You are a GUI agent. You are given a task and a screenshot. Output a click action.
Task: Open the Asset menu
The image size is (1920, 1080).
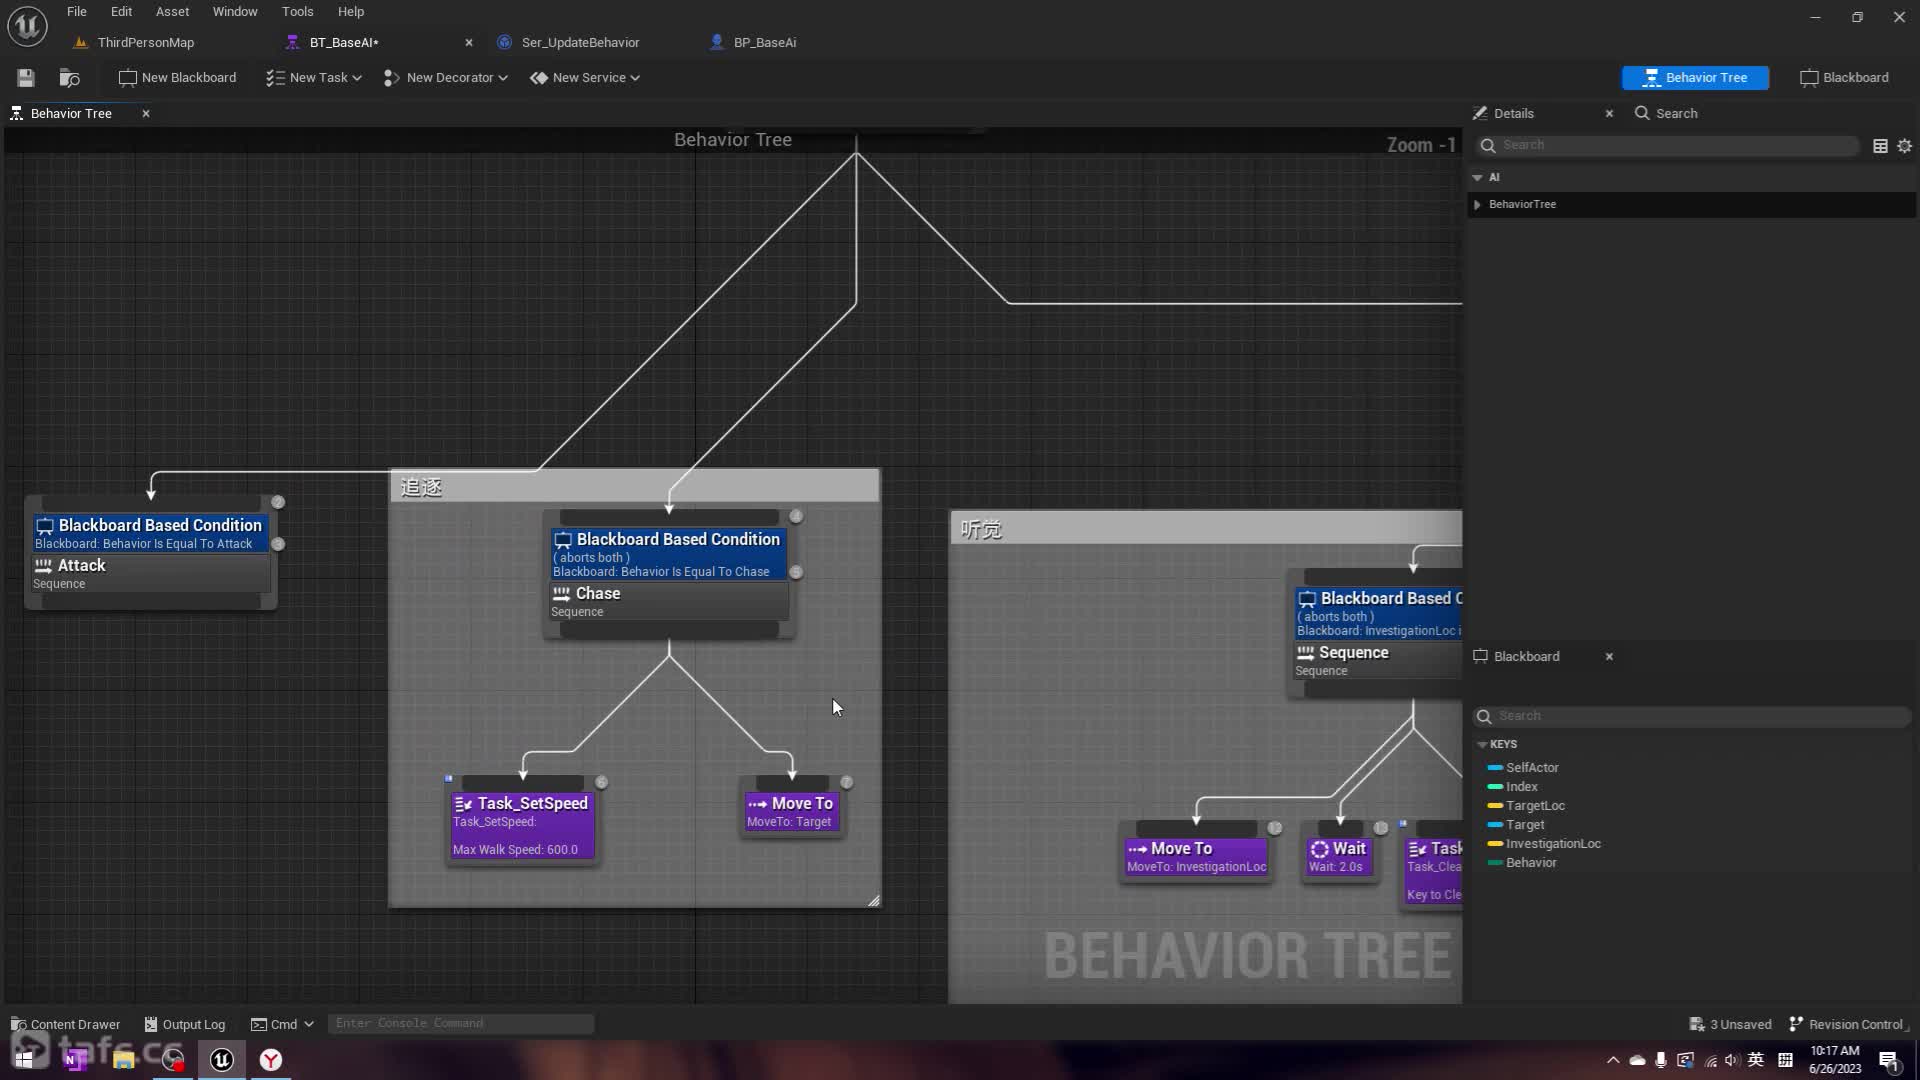pyautogui.click(x=172, y=12)
